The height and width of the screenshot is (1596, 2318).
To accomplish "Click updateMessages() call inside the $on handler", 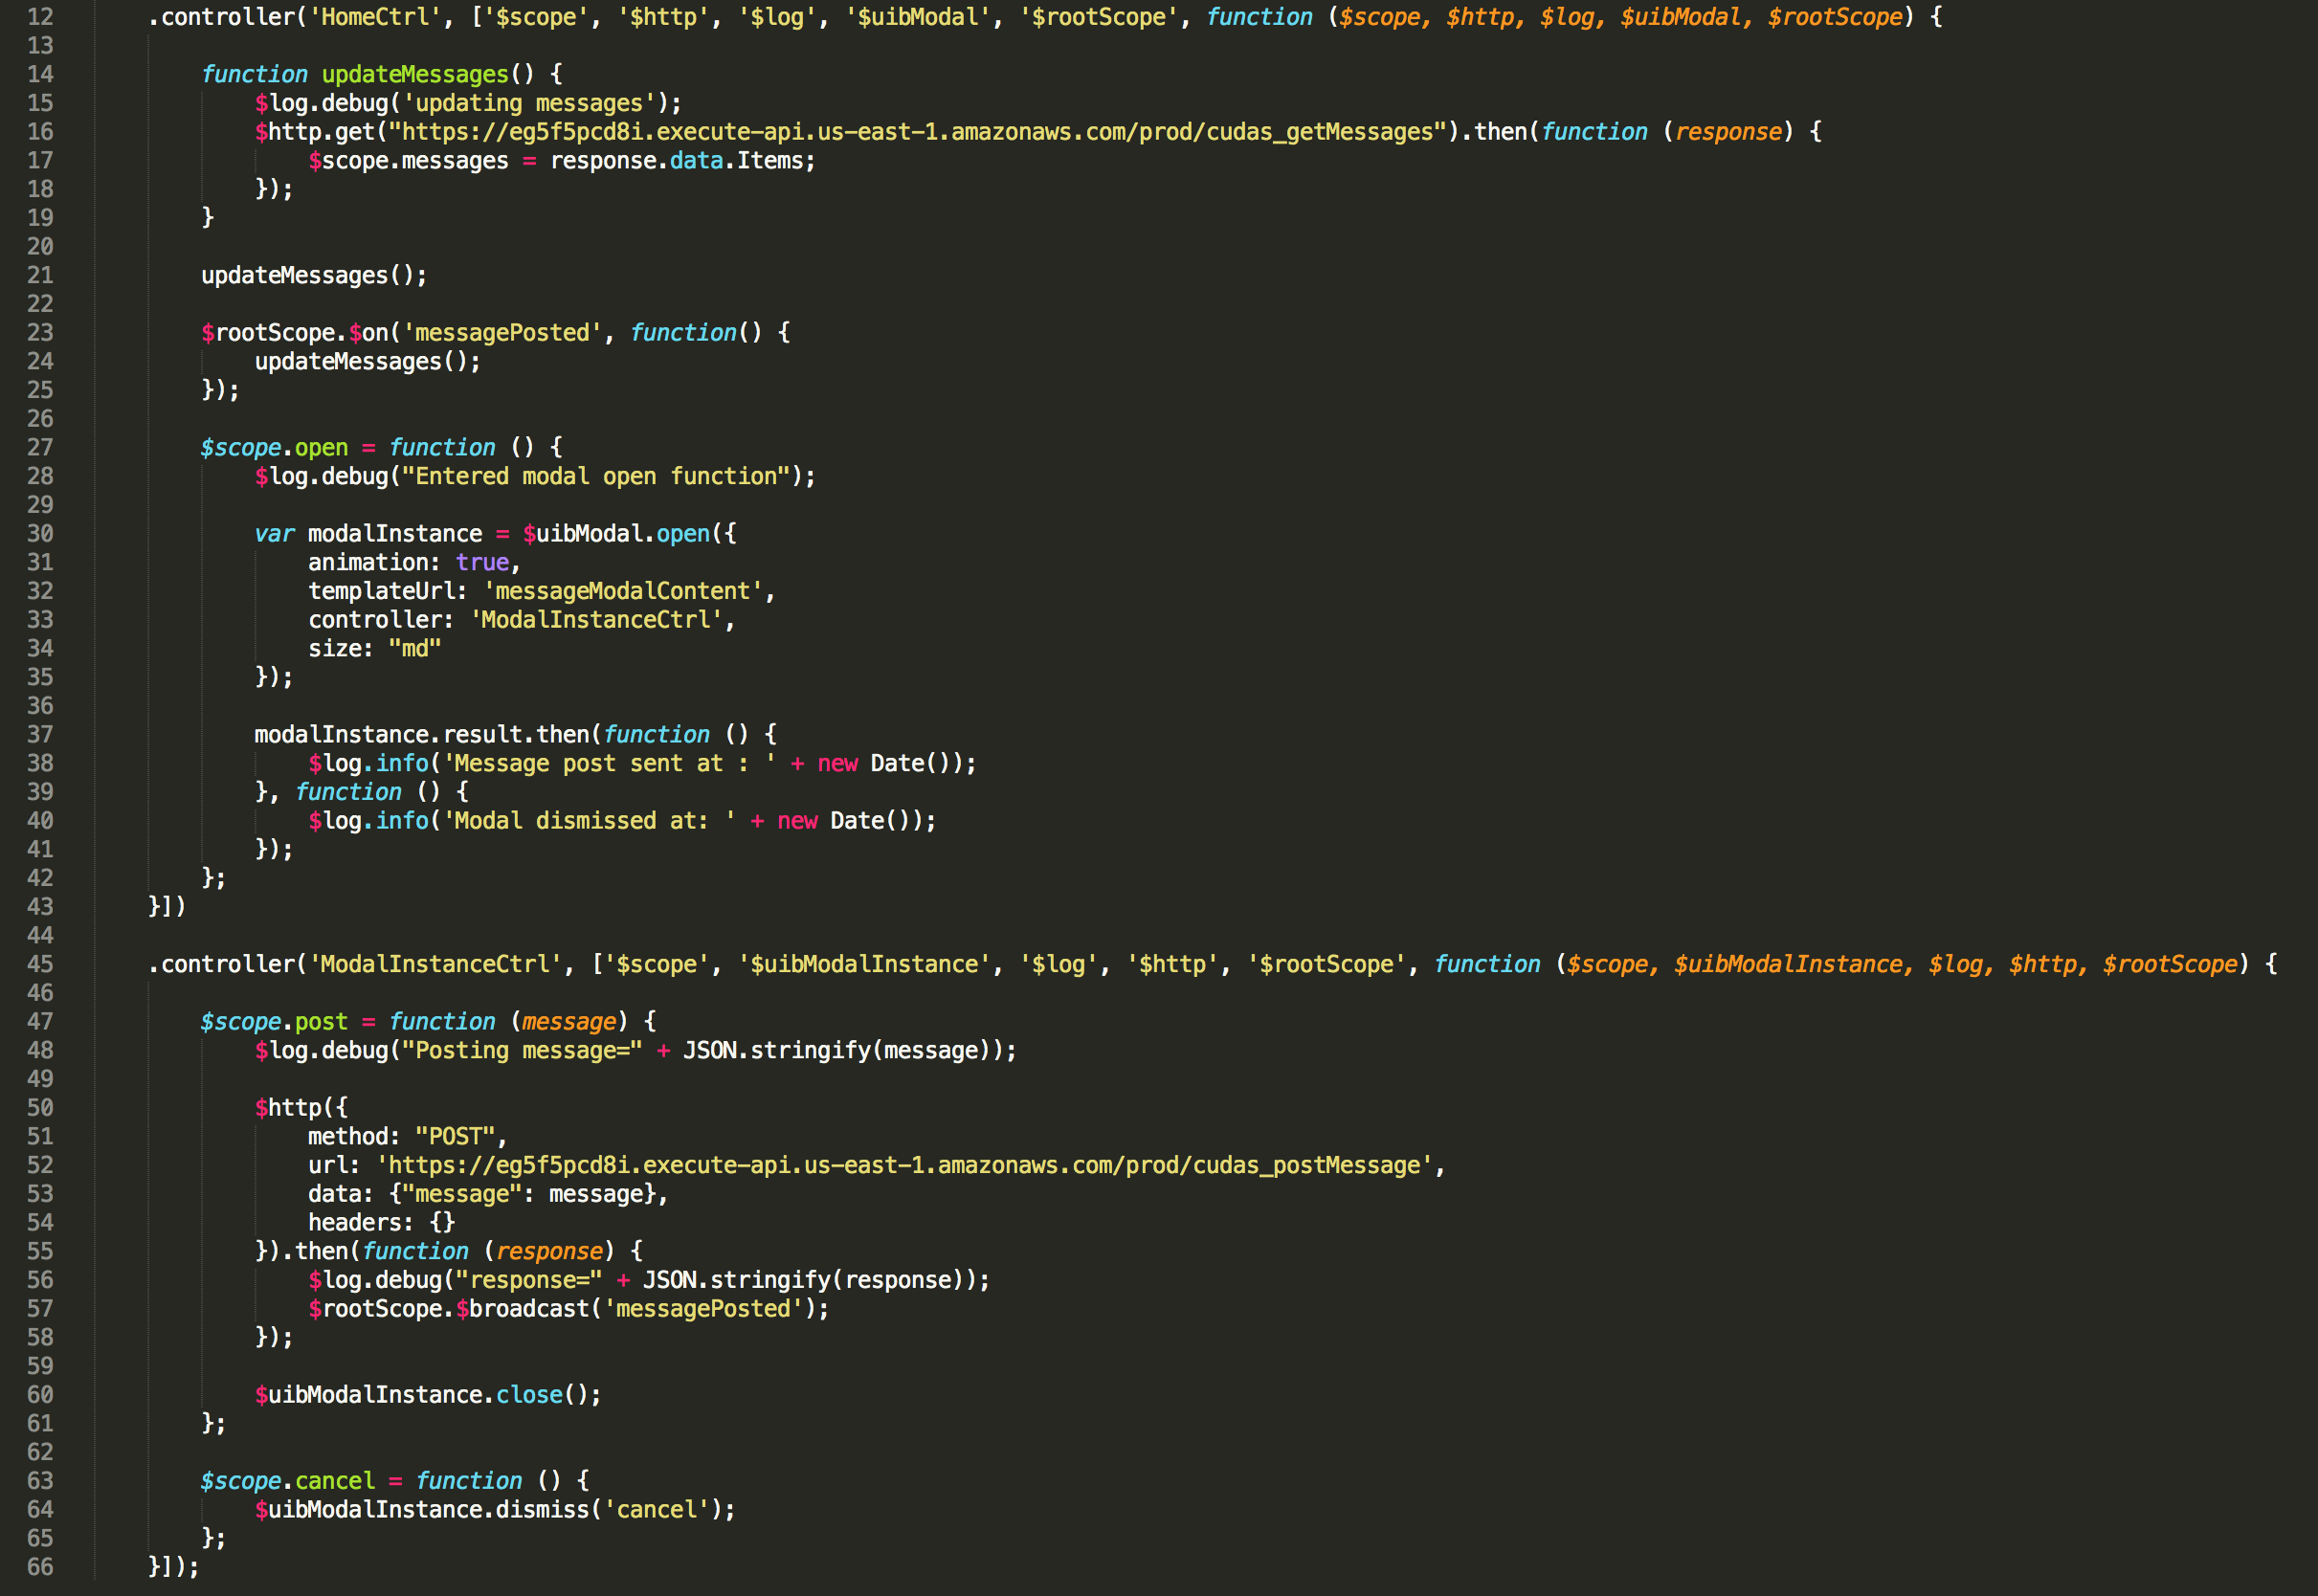I will pos(367,361).
